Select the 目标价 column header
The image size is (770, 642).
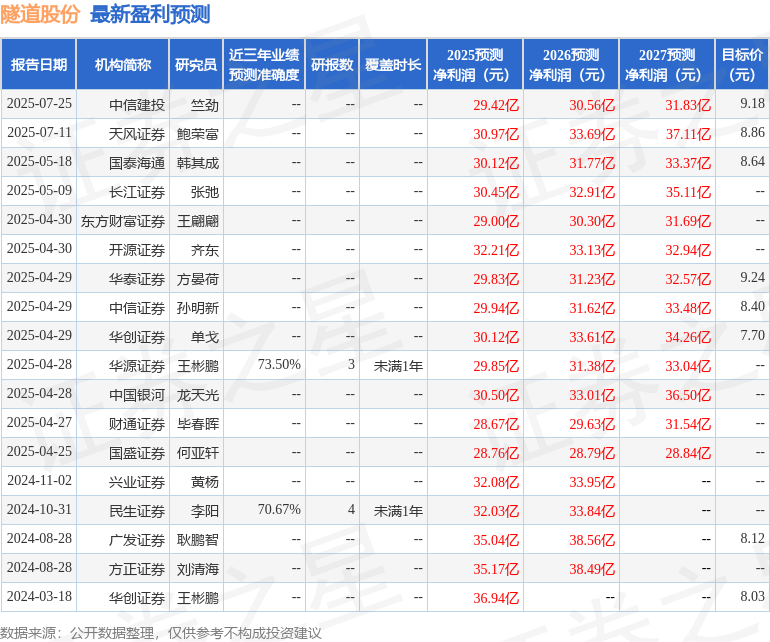742,65
